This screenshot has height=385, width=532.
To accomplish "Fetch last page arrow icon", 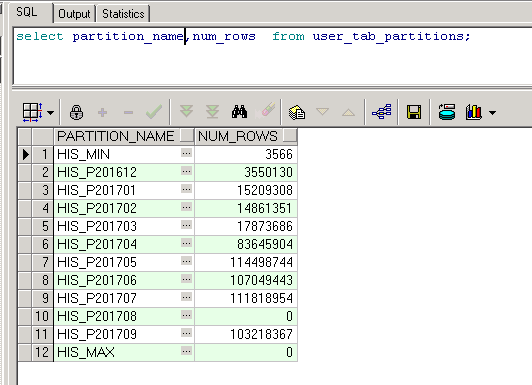I will tap(212, 112).
